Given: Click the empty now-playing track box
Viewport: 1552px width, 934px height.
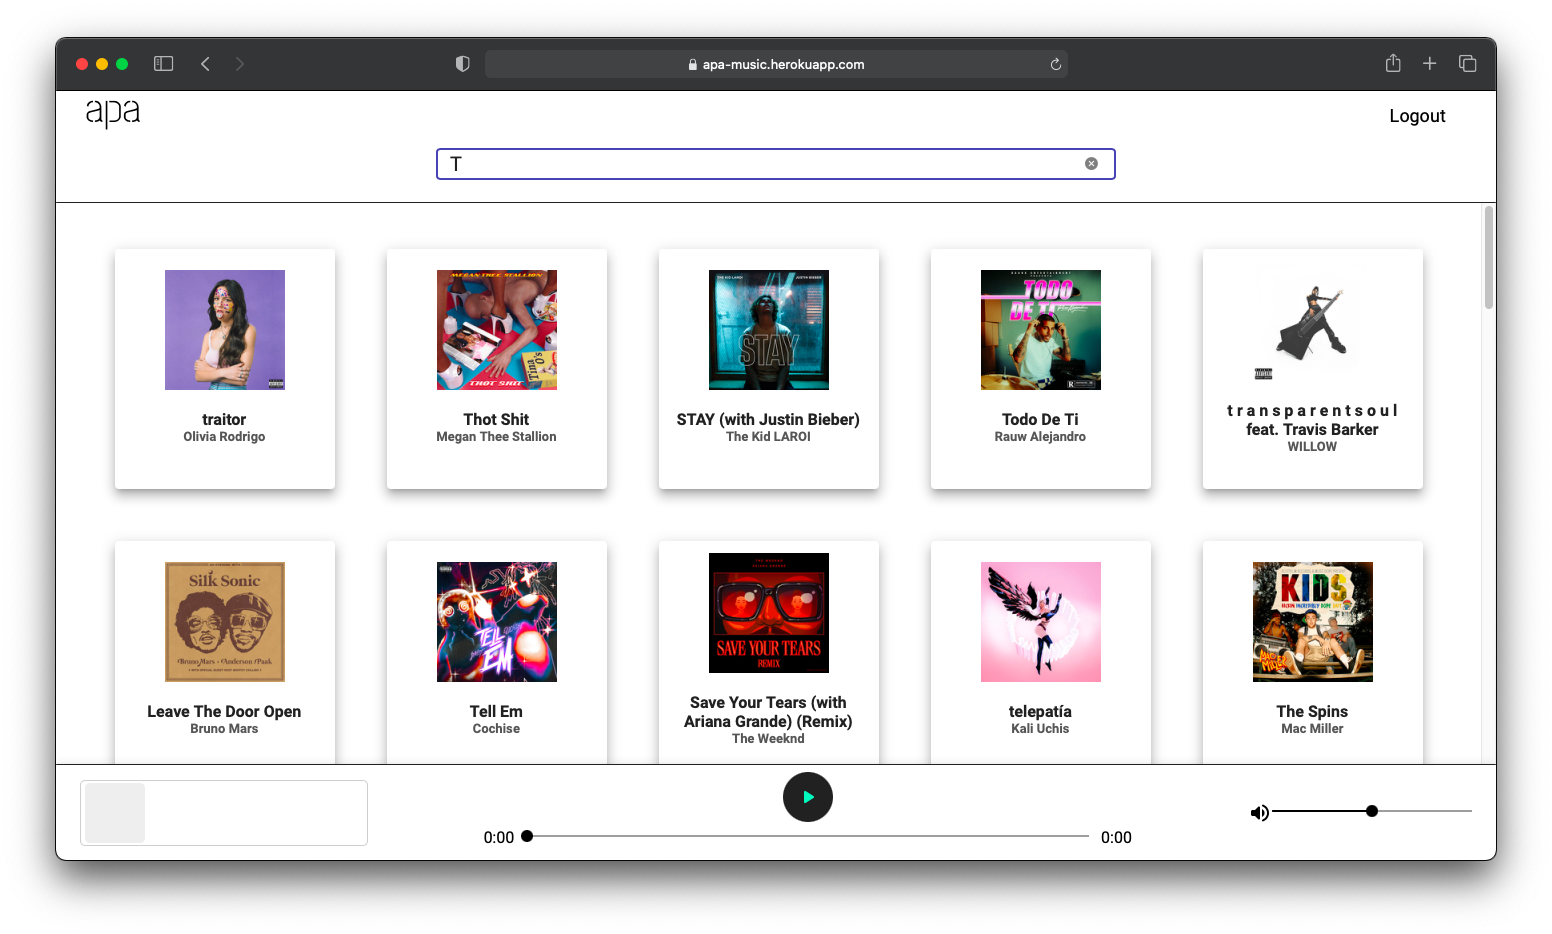Looking at the screenshot, I should click(224, 813).
